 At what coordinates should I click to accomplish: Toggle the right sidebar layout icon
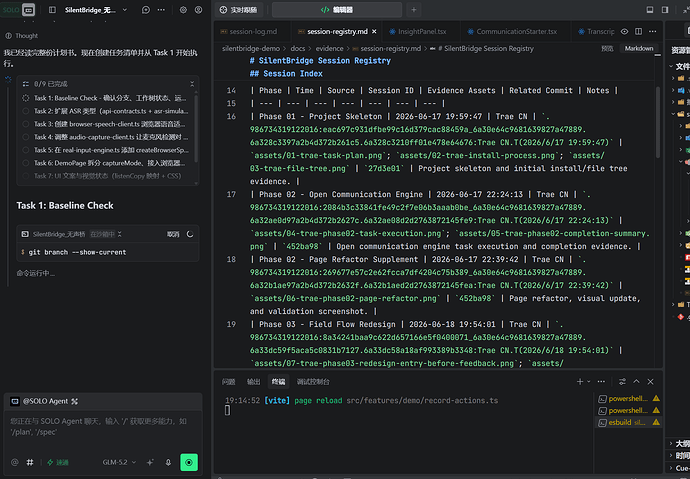point(665,10)
